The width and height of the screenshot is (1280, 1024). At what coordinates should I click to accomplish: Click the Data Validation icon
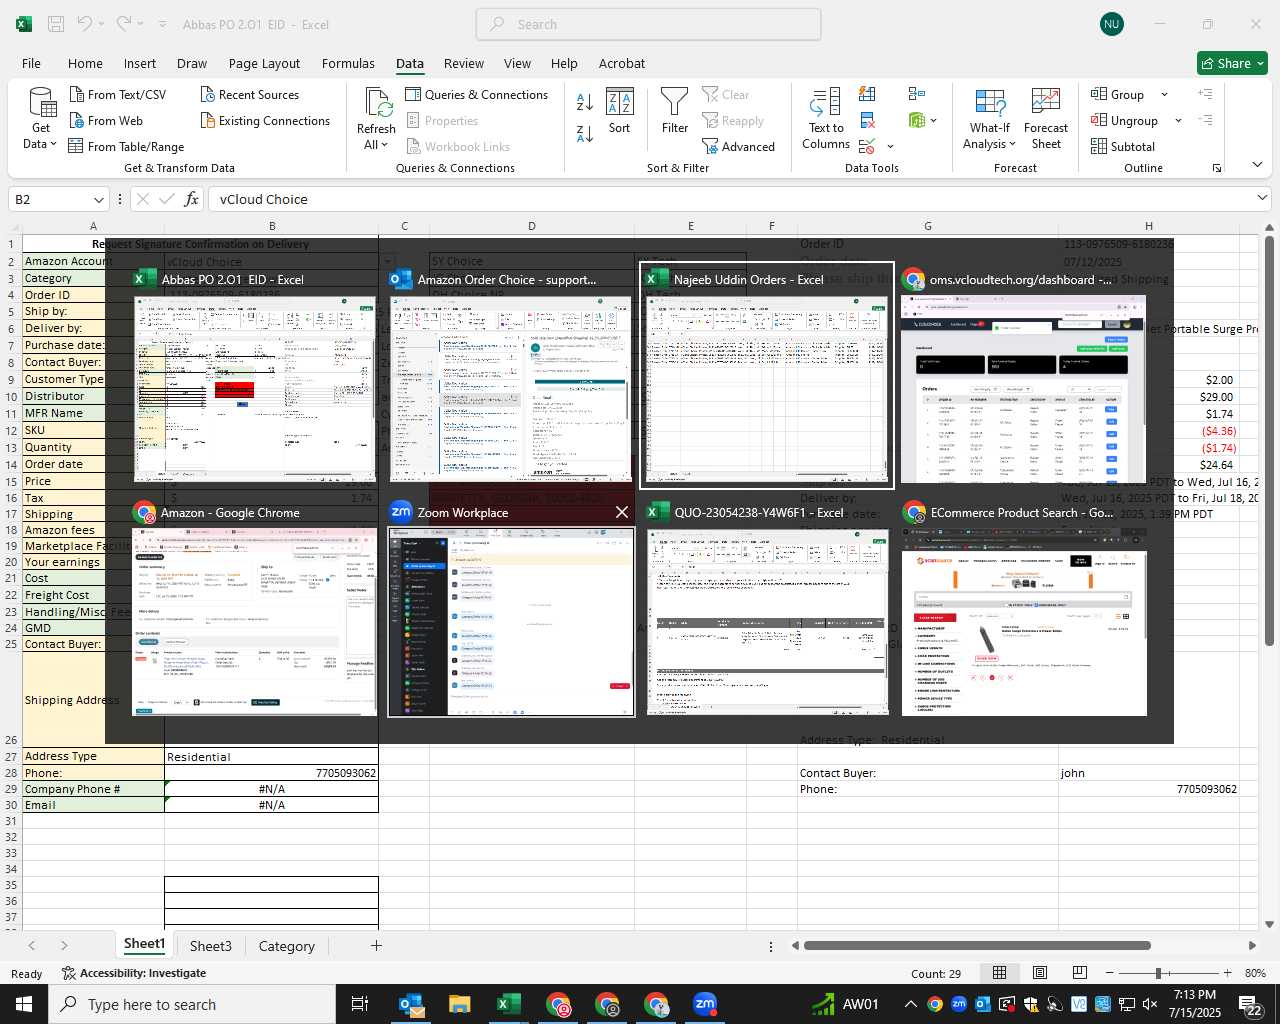point(867,146)
